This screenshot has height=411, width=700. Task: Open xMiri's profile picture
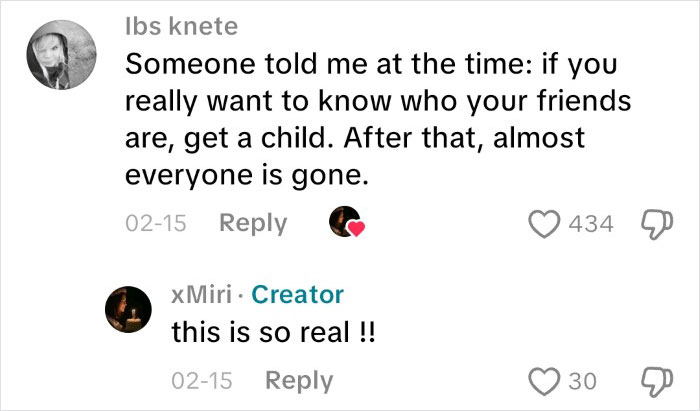point(129,312)
